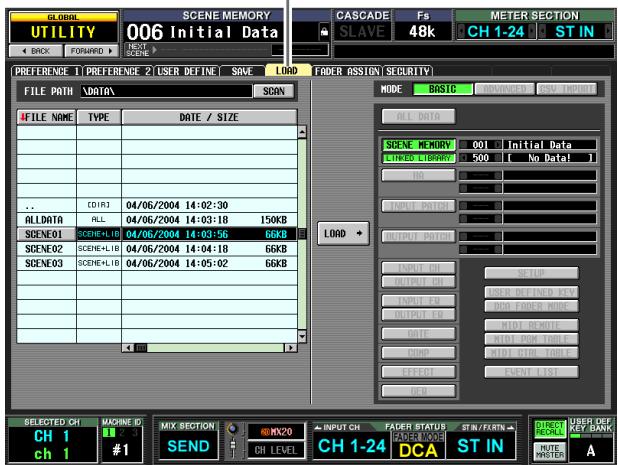Viewport: 618px width, 465px height.
Task: Click the NEXT SCENE arrow indicator
Action: [154, 50]
